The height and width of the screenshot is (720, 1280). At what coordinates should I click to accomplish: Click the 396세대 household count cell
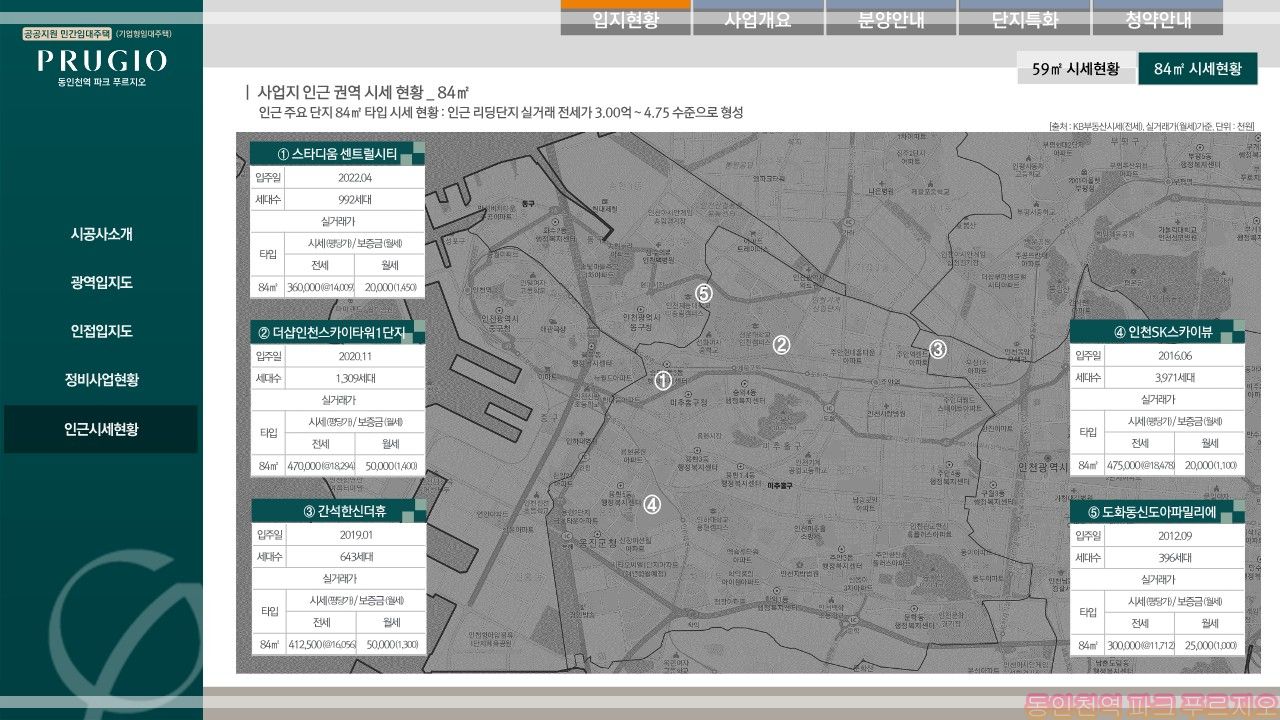tap(1174, 557)
